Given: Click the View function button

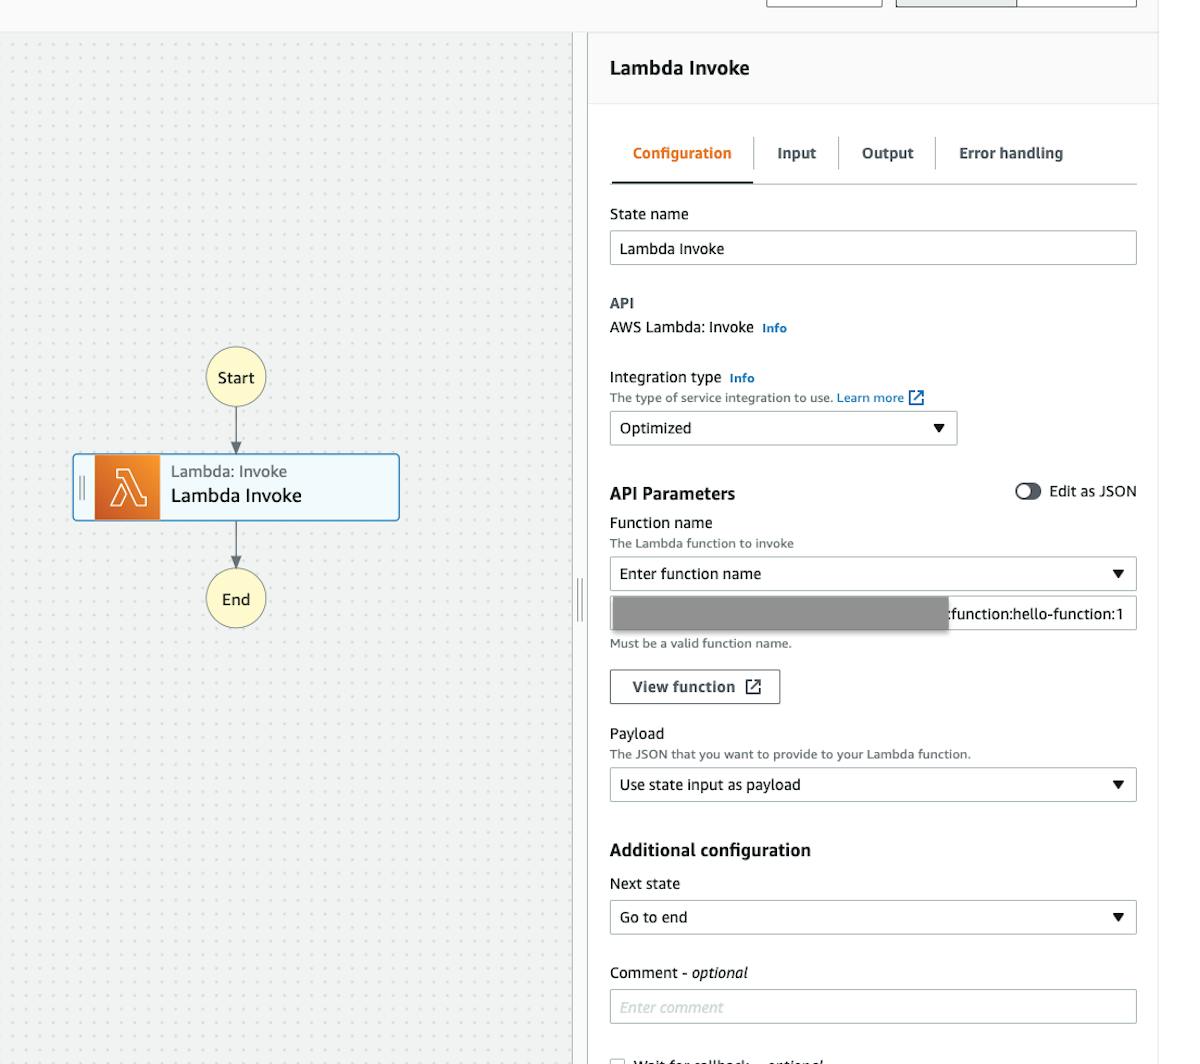Looking at the screenshot, I should point(695,686).
